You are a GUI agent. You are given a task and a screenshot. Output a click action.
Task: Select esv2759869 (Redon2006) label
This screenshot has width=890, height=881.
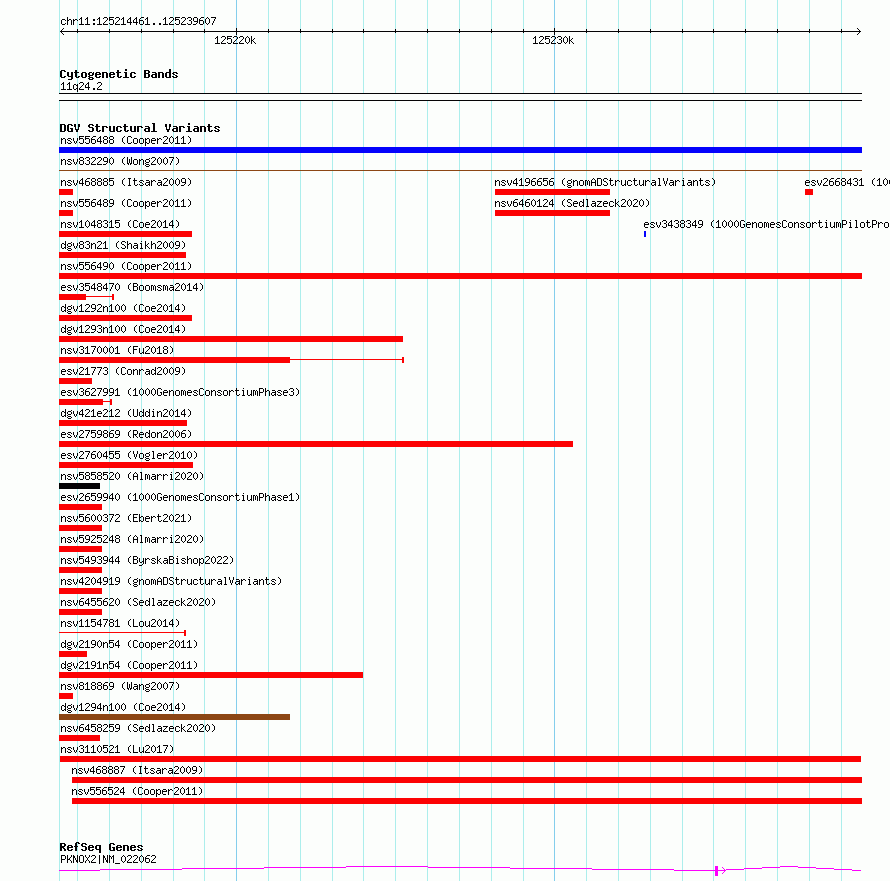(x=126, y=434)
